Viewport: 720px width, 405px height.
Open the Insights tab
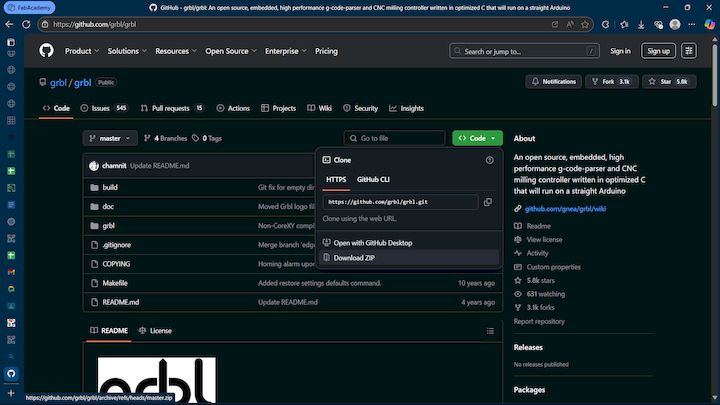406,108
